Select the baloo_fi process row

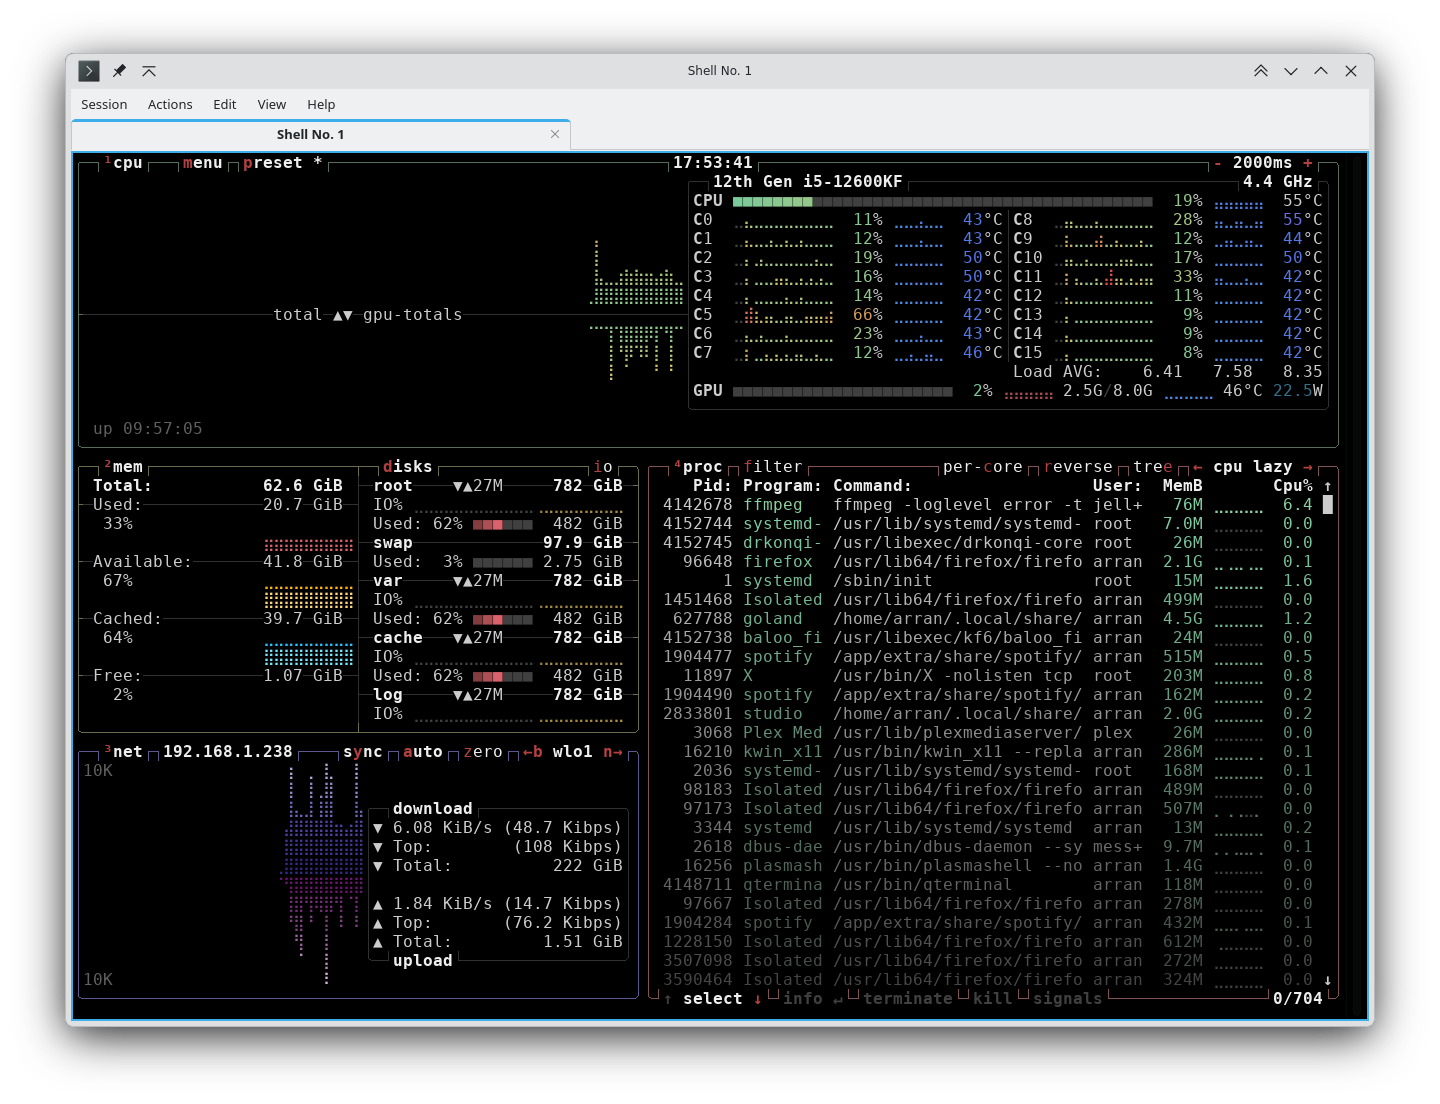[x=988, y=638]
